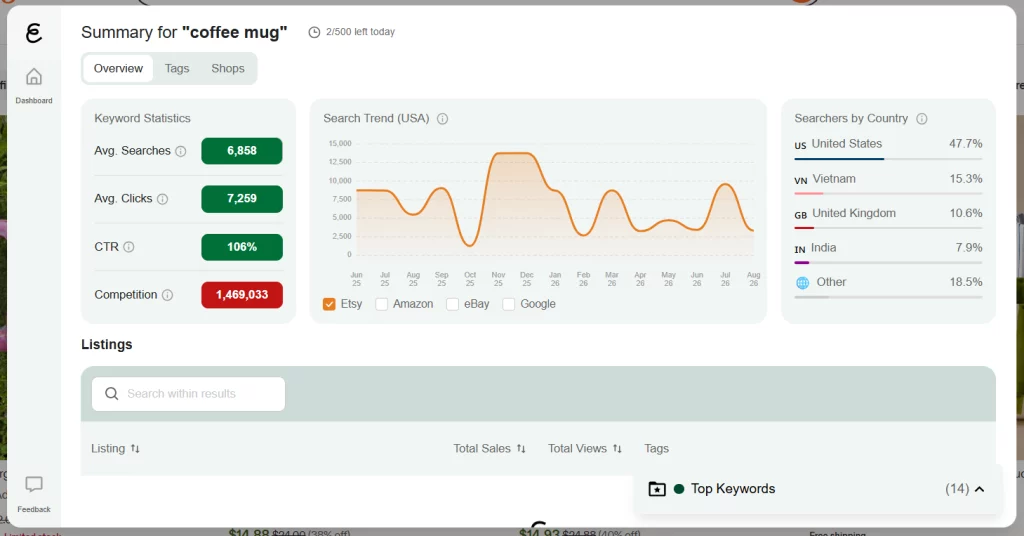Enable the Amazon trend checkbox

[x=381, y=304]
